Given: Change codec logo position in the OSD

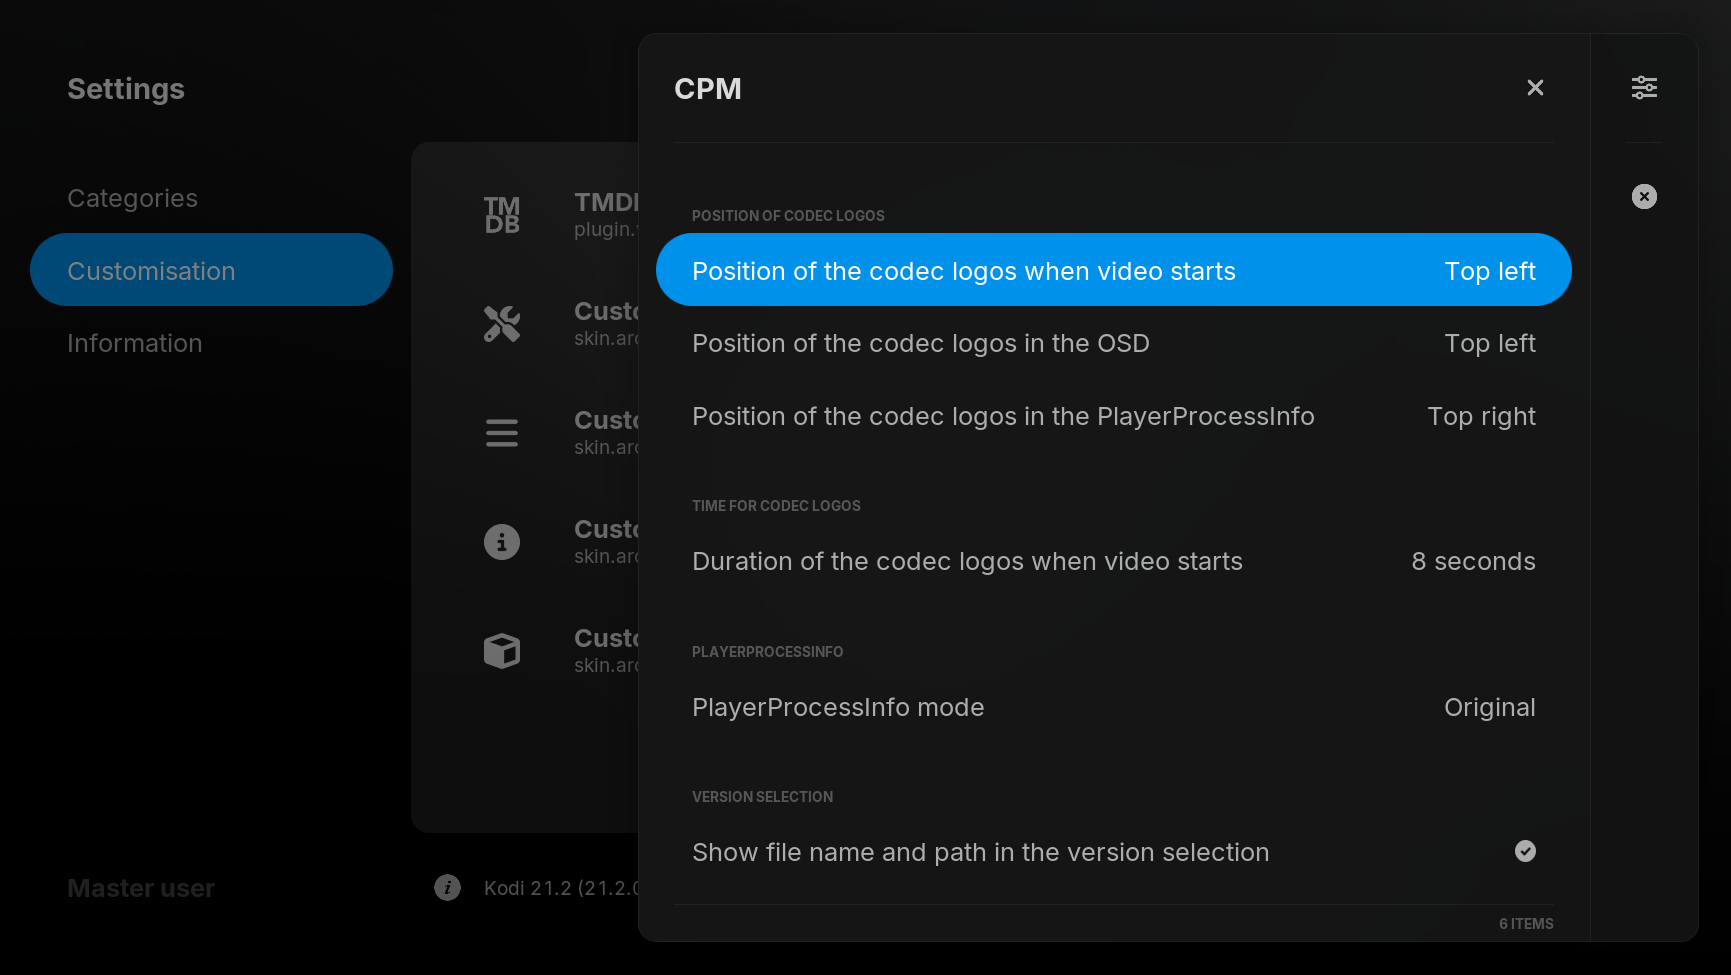Looking at the screenshot, I should (x=1114, y=343).
